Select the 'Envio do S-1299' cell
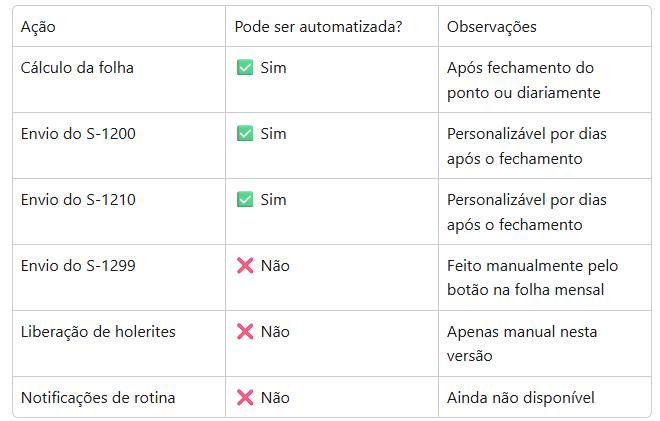Viewport: 660px width, 421px height. coord(78,266)
